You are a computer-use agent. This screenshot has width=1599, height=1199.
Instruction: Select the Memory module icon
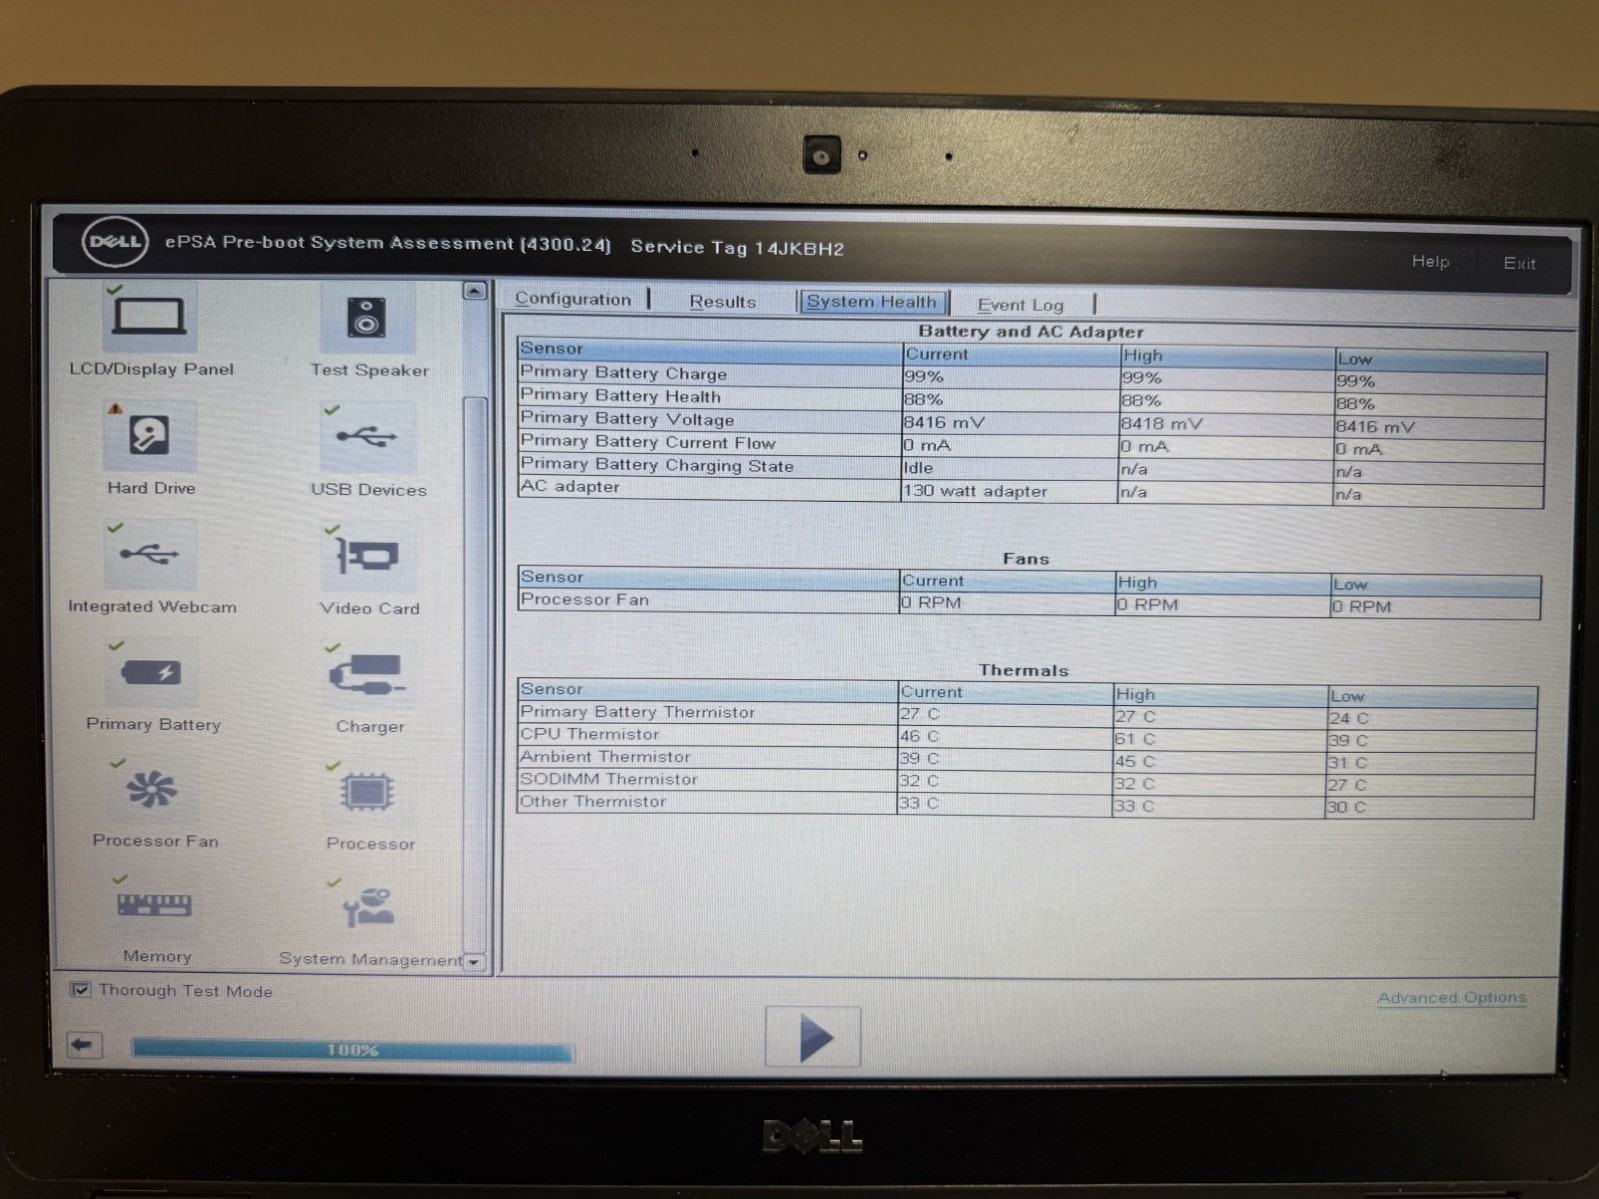click(154, 906)
